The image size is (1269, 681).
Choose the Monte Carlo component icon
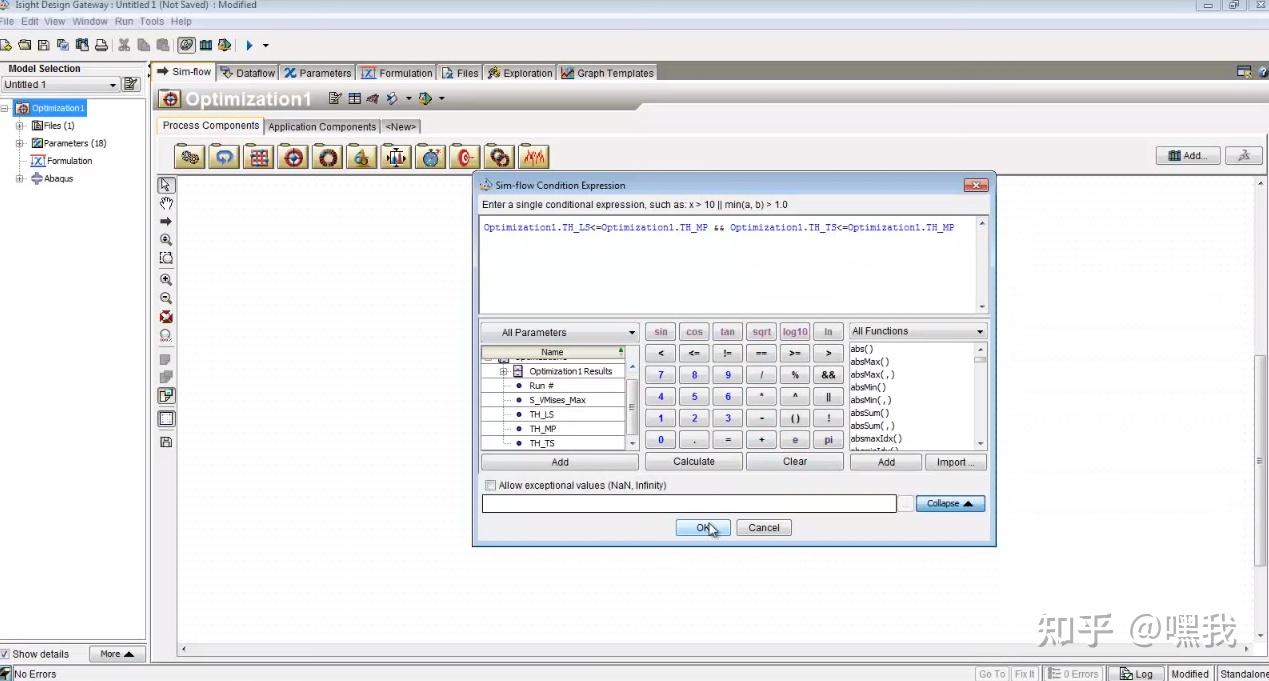pos(327,157)
